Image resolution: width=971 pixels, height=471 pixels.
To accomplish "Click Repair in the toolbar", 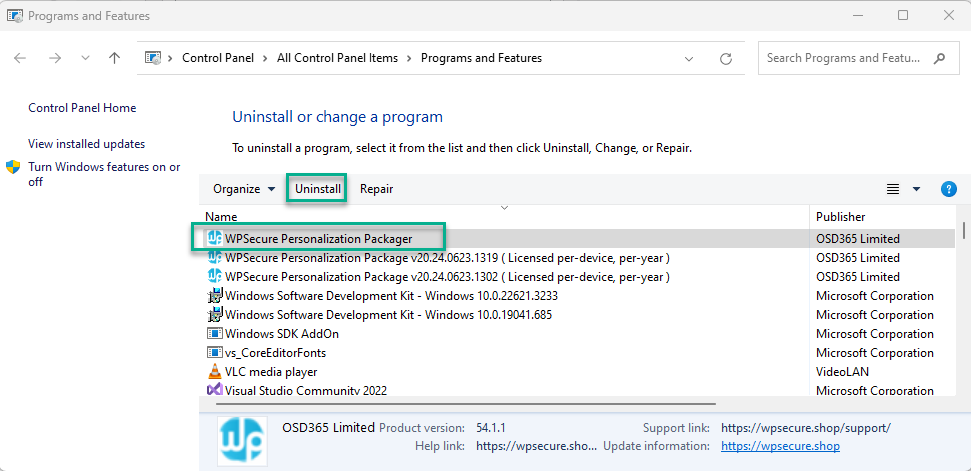I will (377, 189).
